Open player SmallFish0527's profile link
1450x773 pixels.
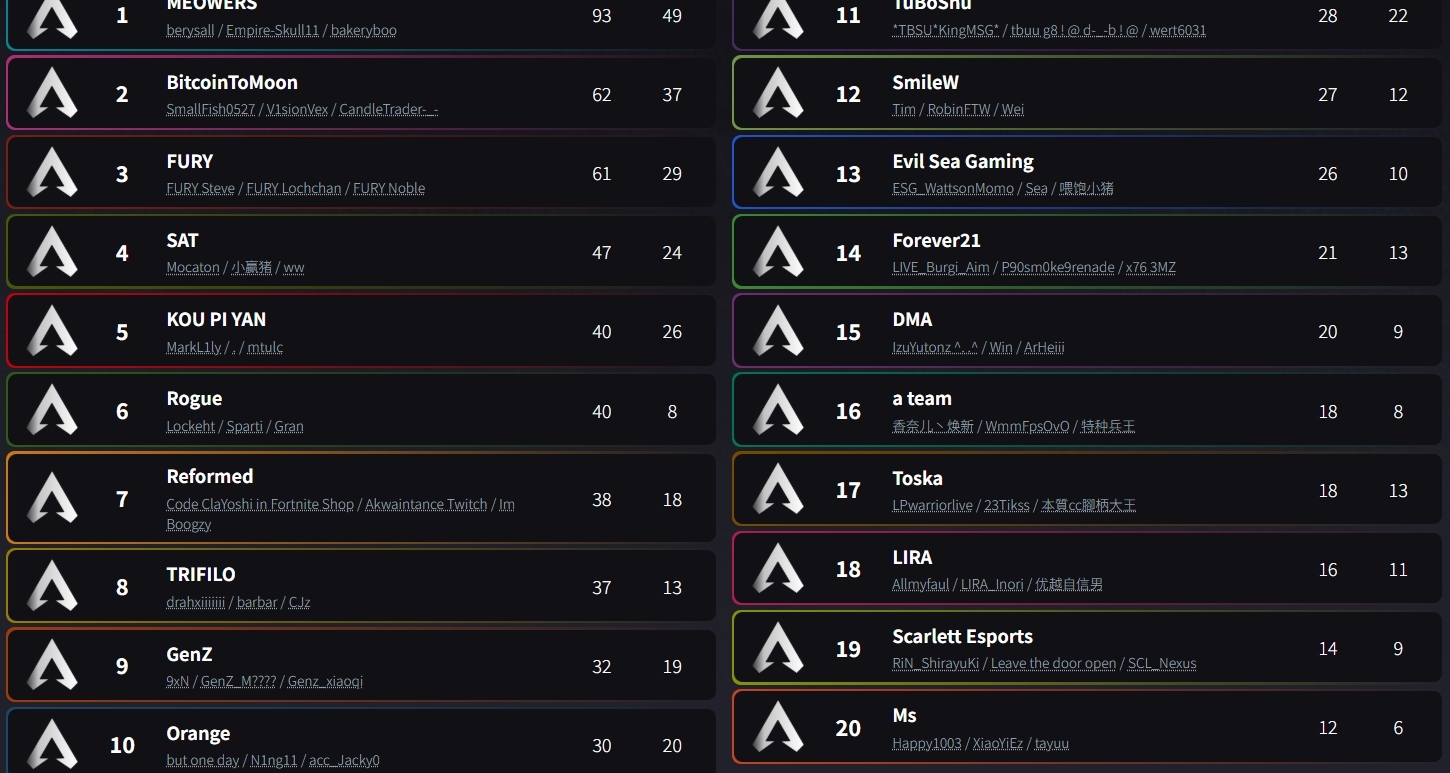[211, 109]
